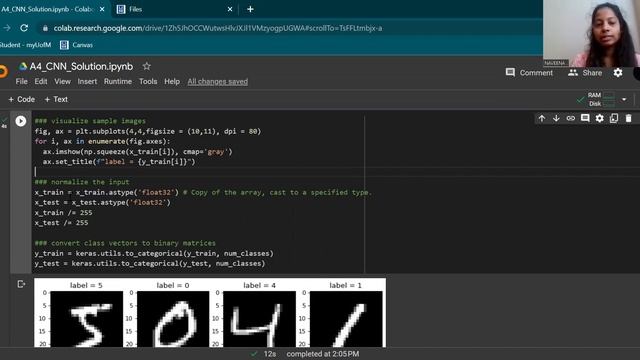This screenshot has width=640, height=360.
Task: Open the Tools menu
Action: coord(148,82)
